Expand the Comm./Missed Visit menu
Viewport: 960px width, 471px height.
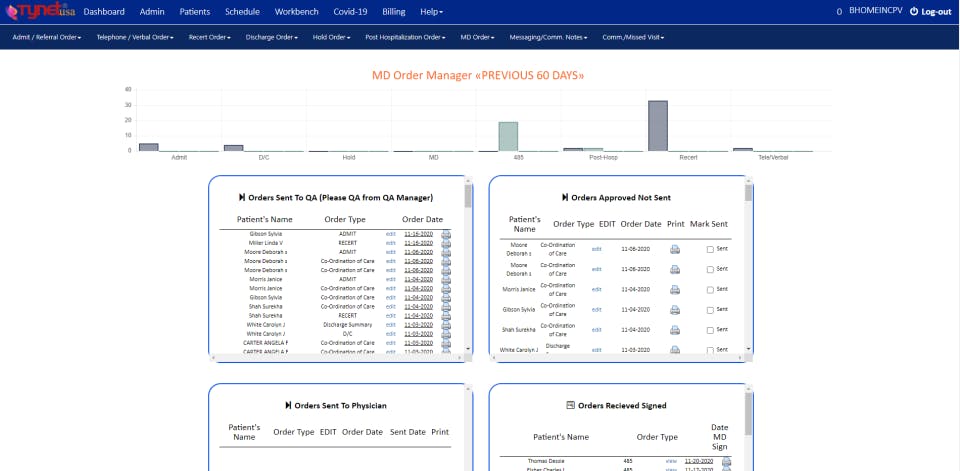[633, 37]
